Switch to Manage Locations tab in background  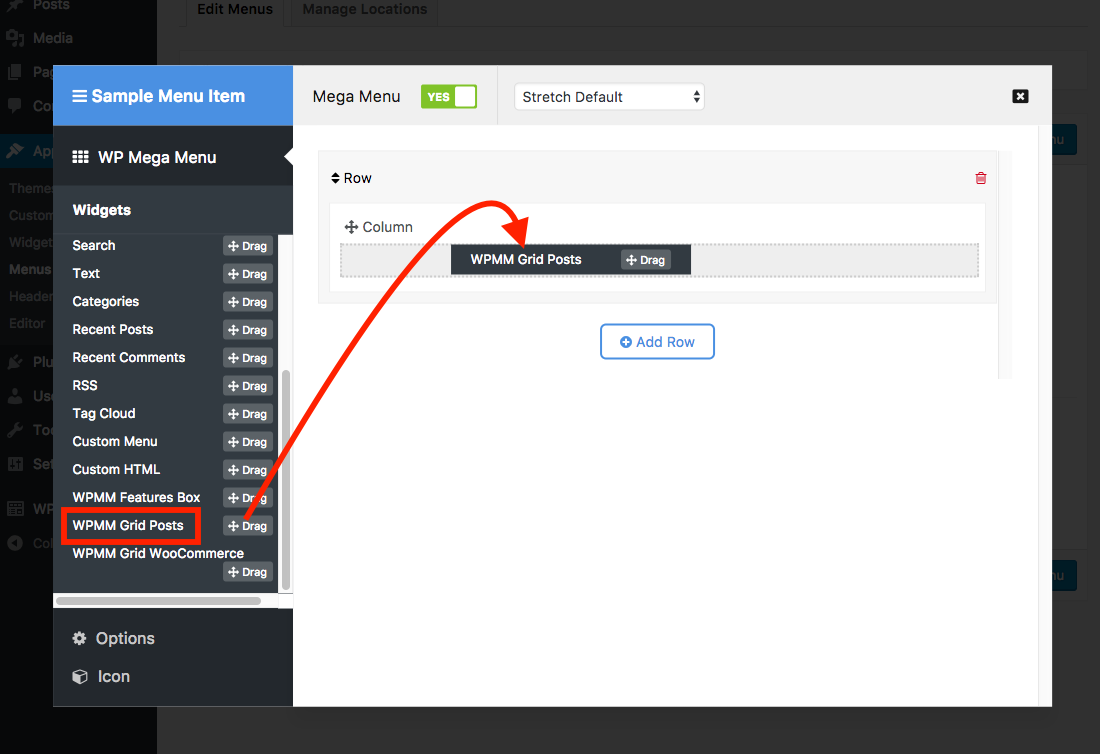point(365,10)
